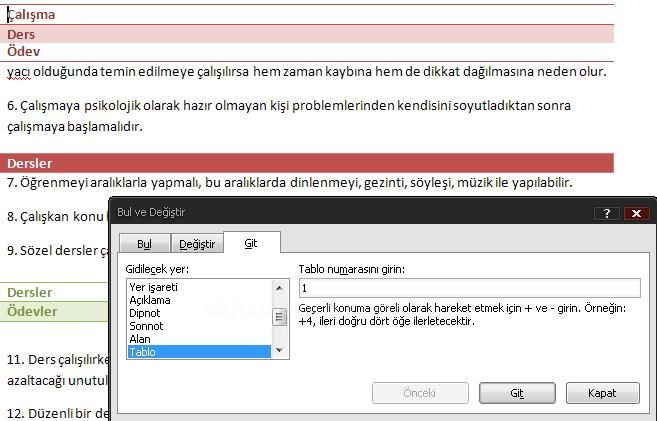
Task: Click the red Dersler heading row
Action: tap(307, 163)
